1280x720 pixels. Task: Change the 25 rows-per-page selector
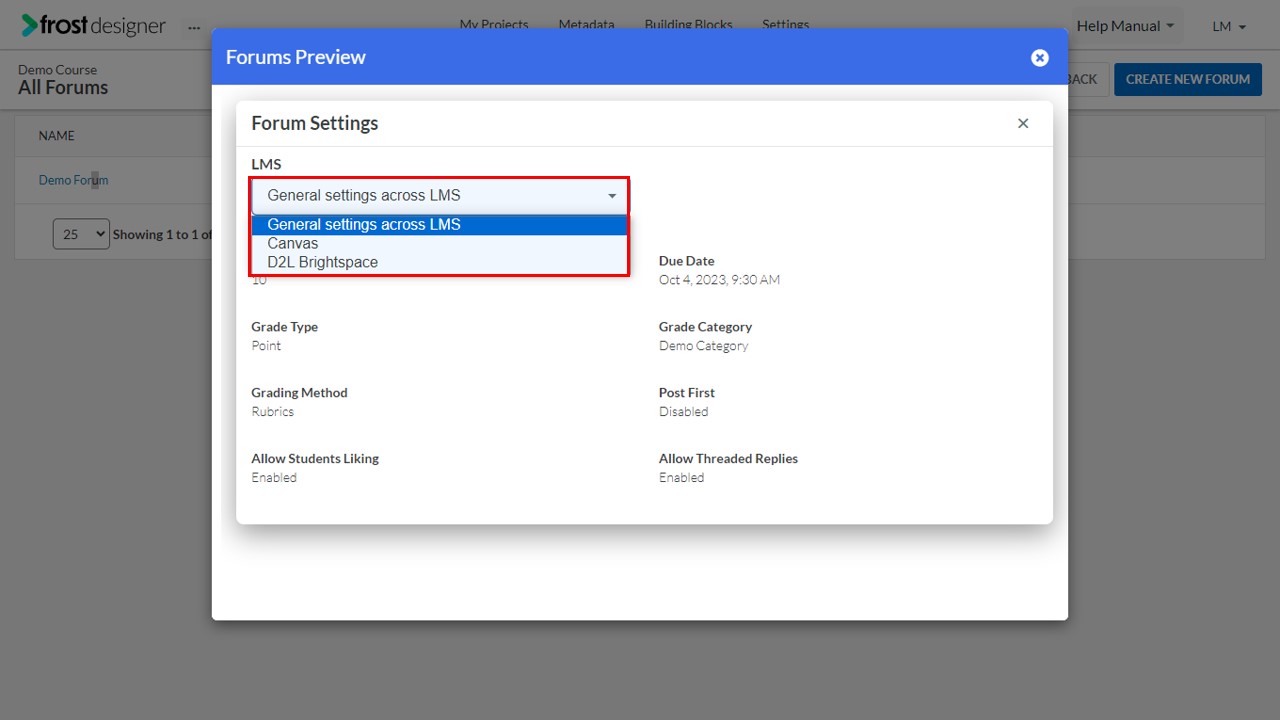click(x=81, y=234)
